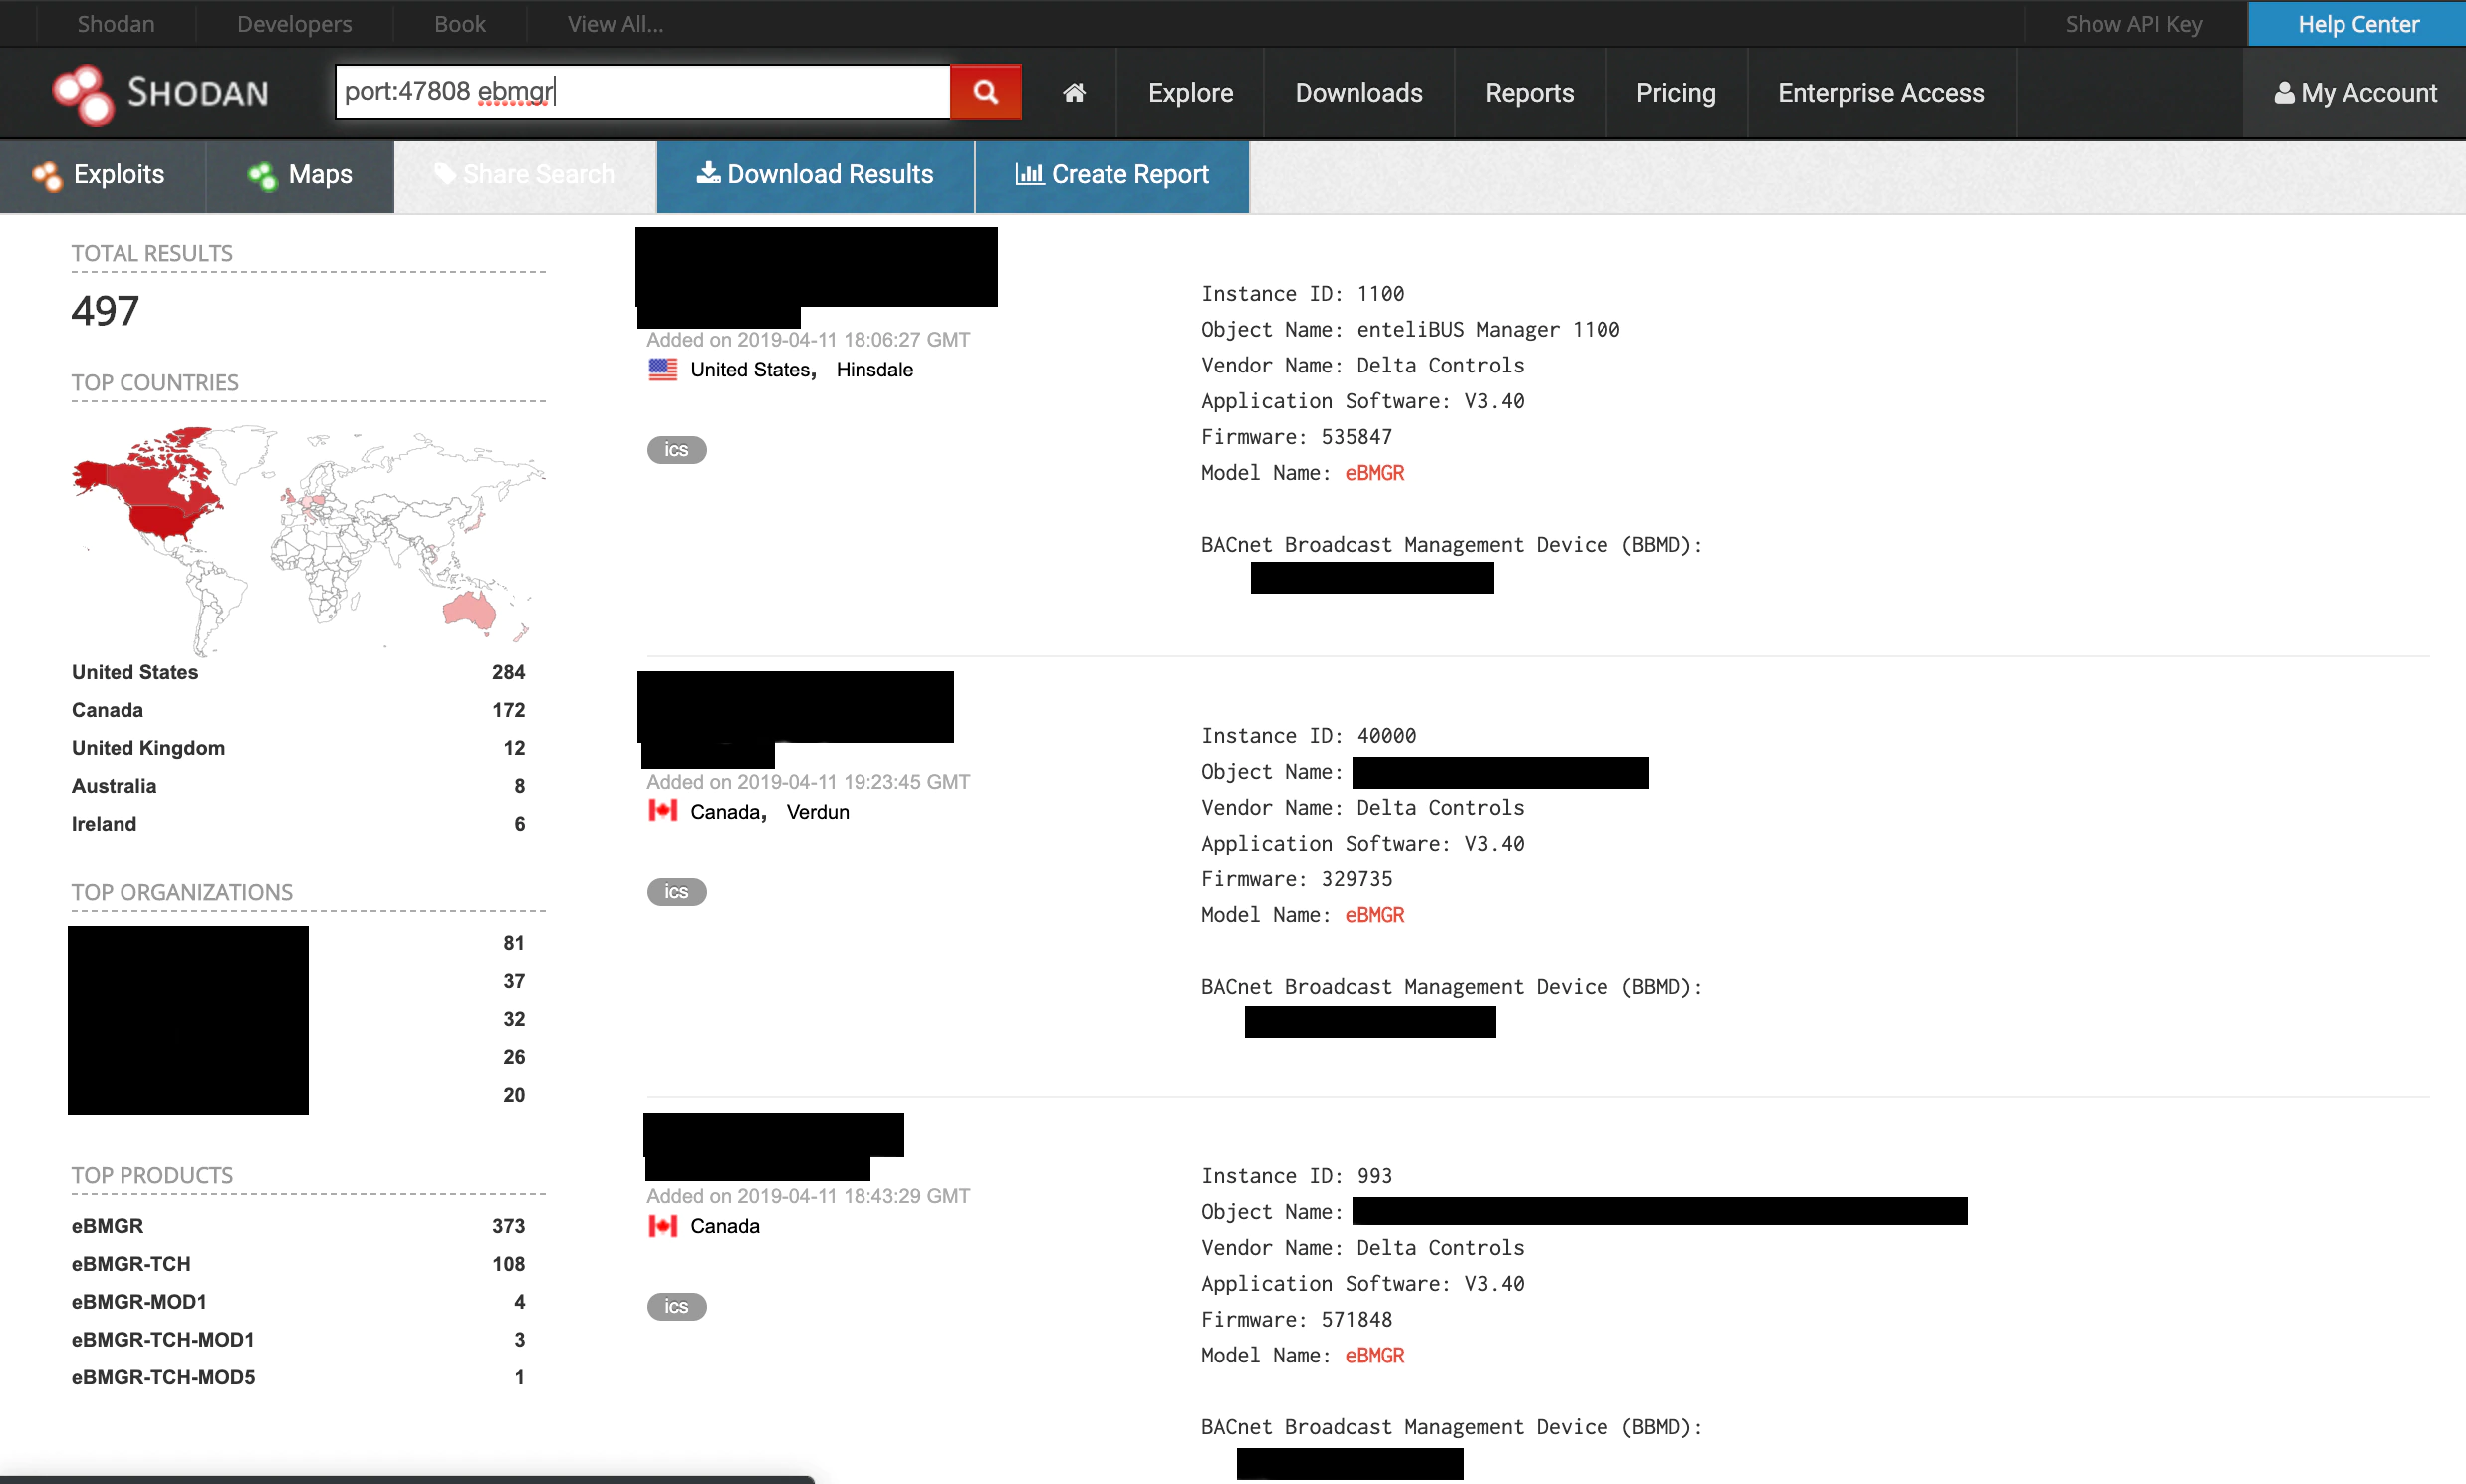This screenshot has height=1484, width=2466.
Task: Click 'Firmware: 329735' text
Action: (1296, 879)
